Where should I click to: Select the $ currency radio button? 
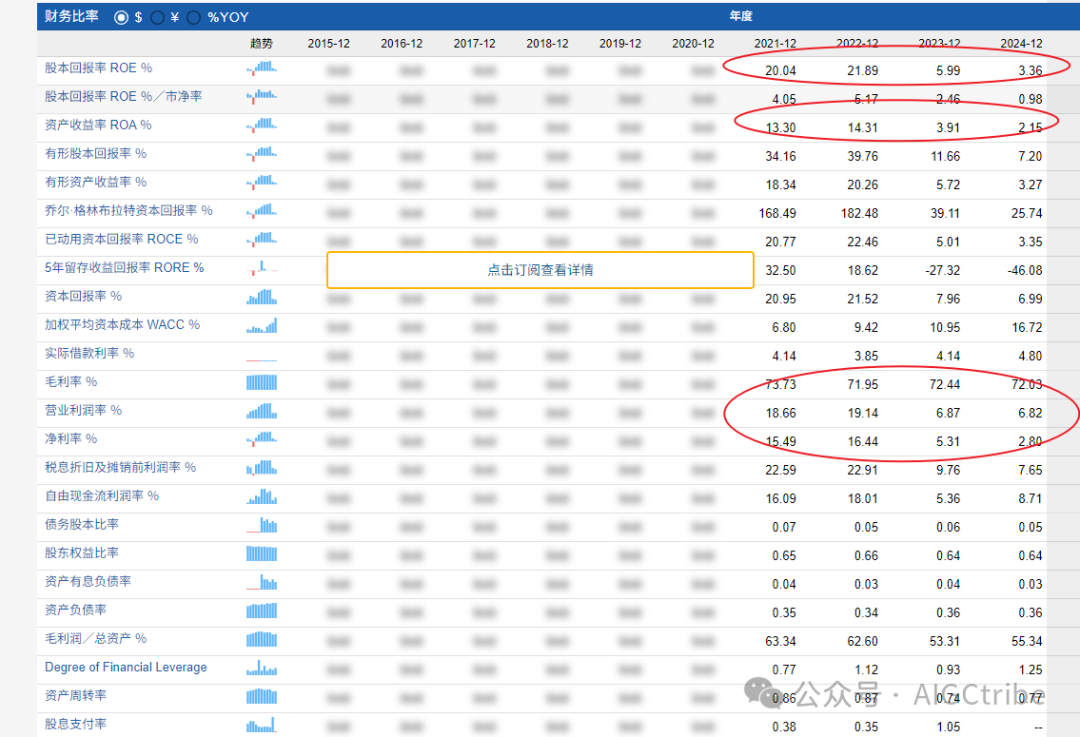pos(121,17)
